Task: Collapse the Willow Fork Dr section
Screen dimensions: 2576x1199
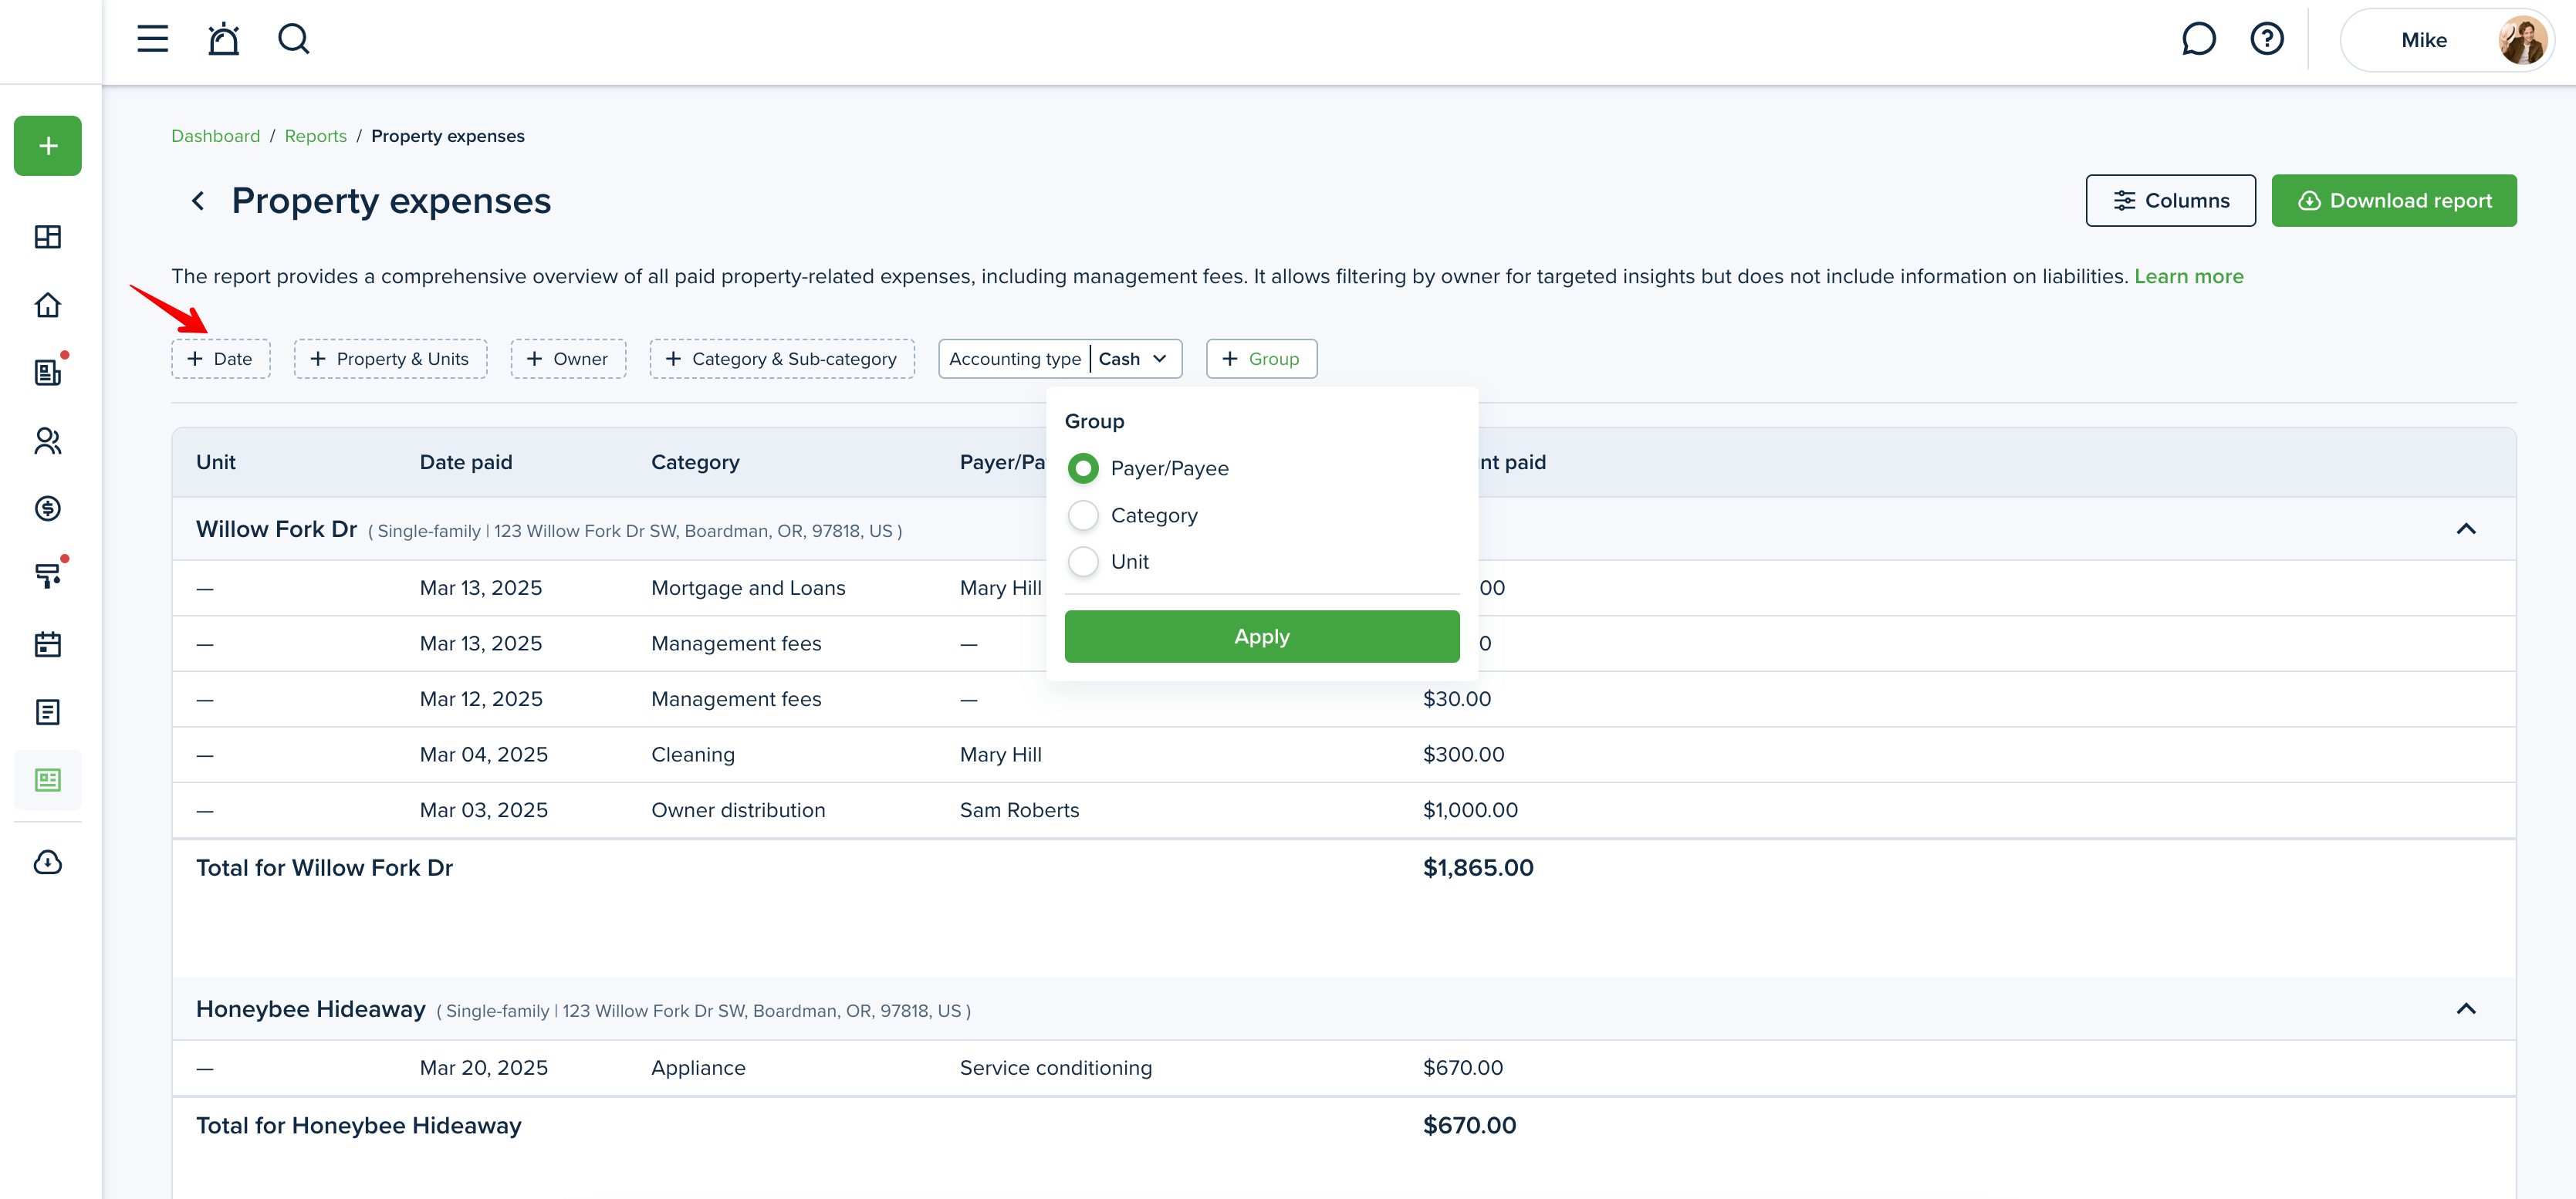Action: point(2466,529)
